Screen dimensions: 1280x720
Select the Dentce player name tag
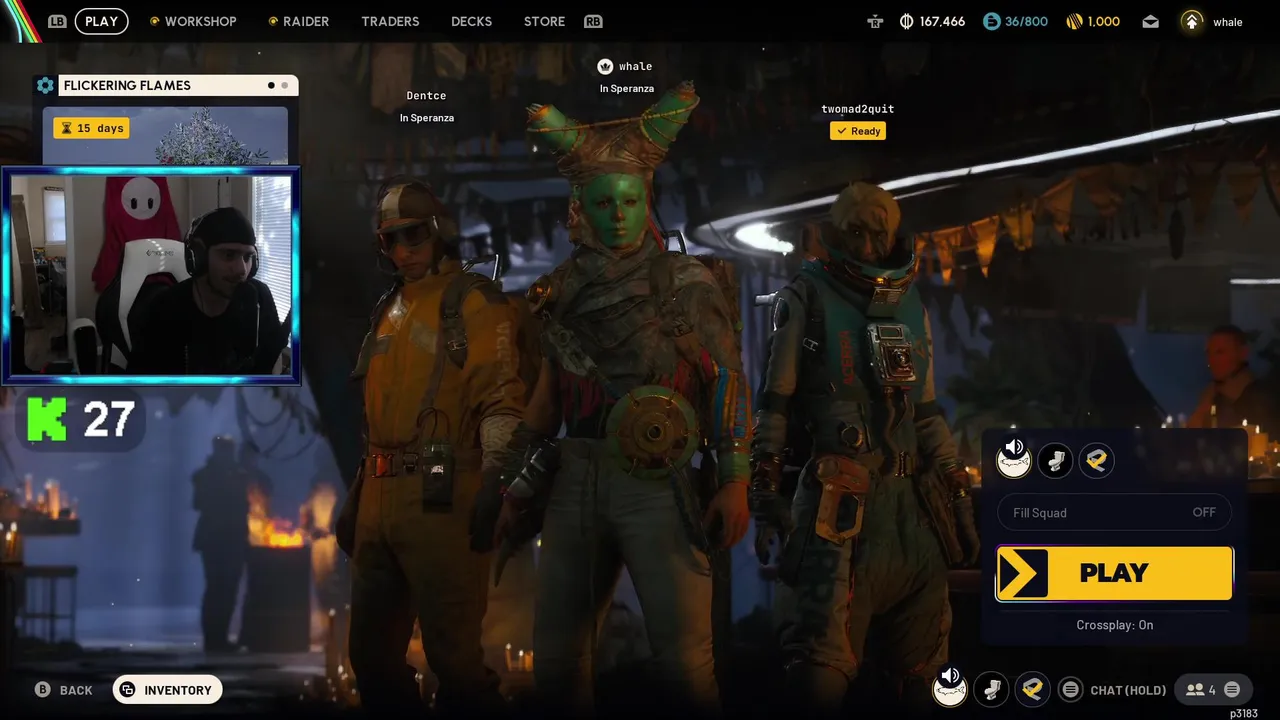tap(426, 96)
